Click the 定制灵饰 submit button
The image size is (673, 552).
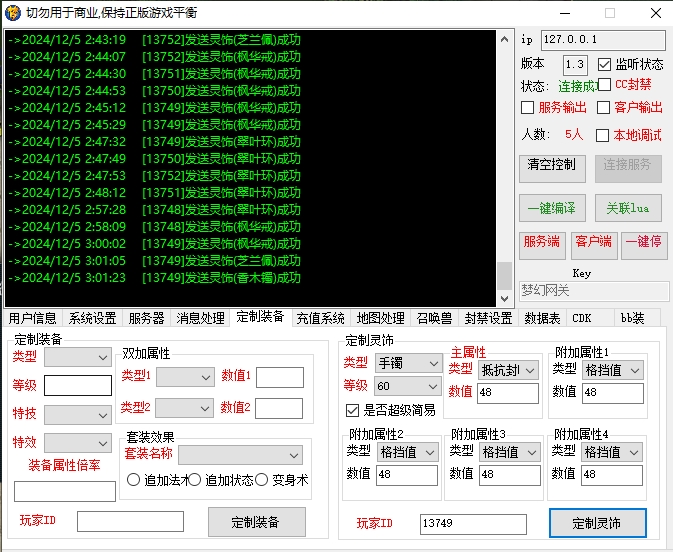coord(597,523)
